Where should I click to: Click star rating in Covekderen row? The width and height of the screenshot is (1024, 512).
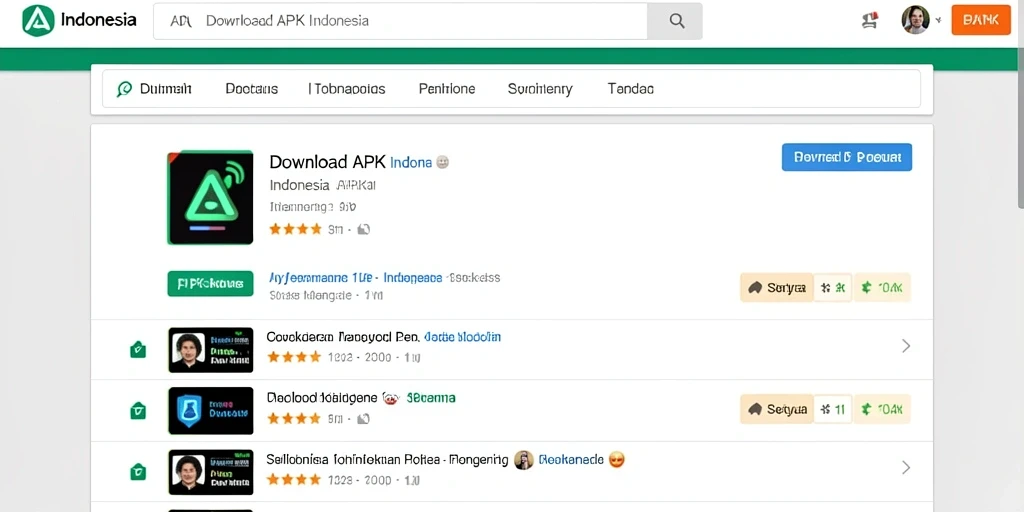coord(294,357)
